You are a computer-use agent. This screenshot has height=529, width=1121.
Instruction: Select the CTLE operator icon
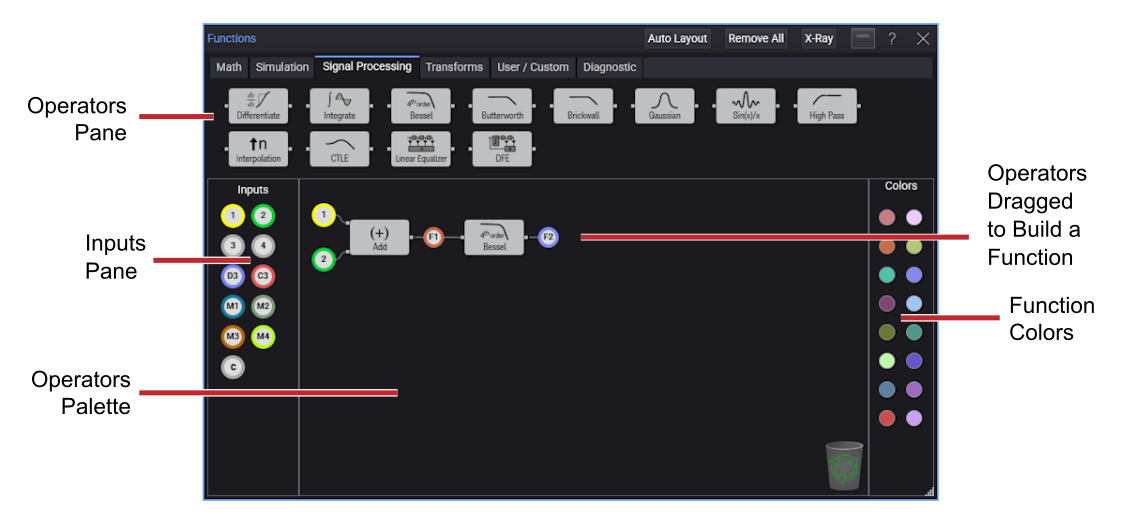(x=339, y=148)
